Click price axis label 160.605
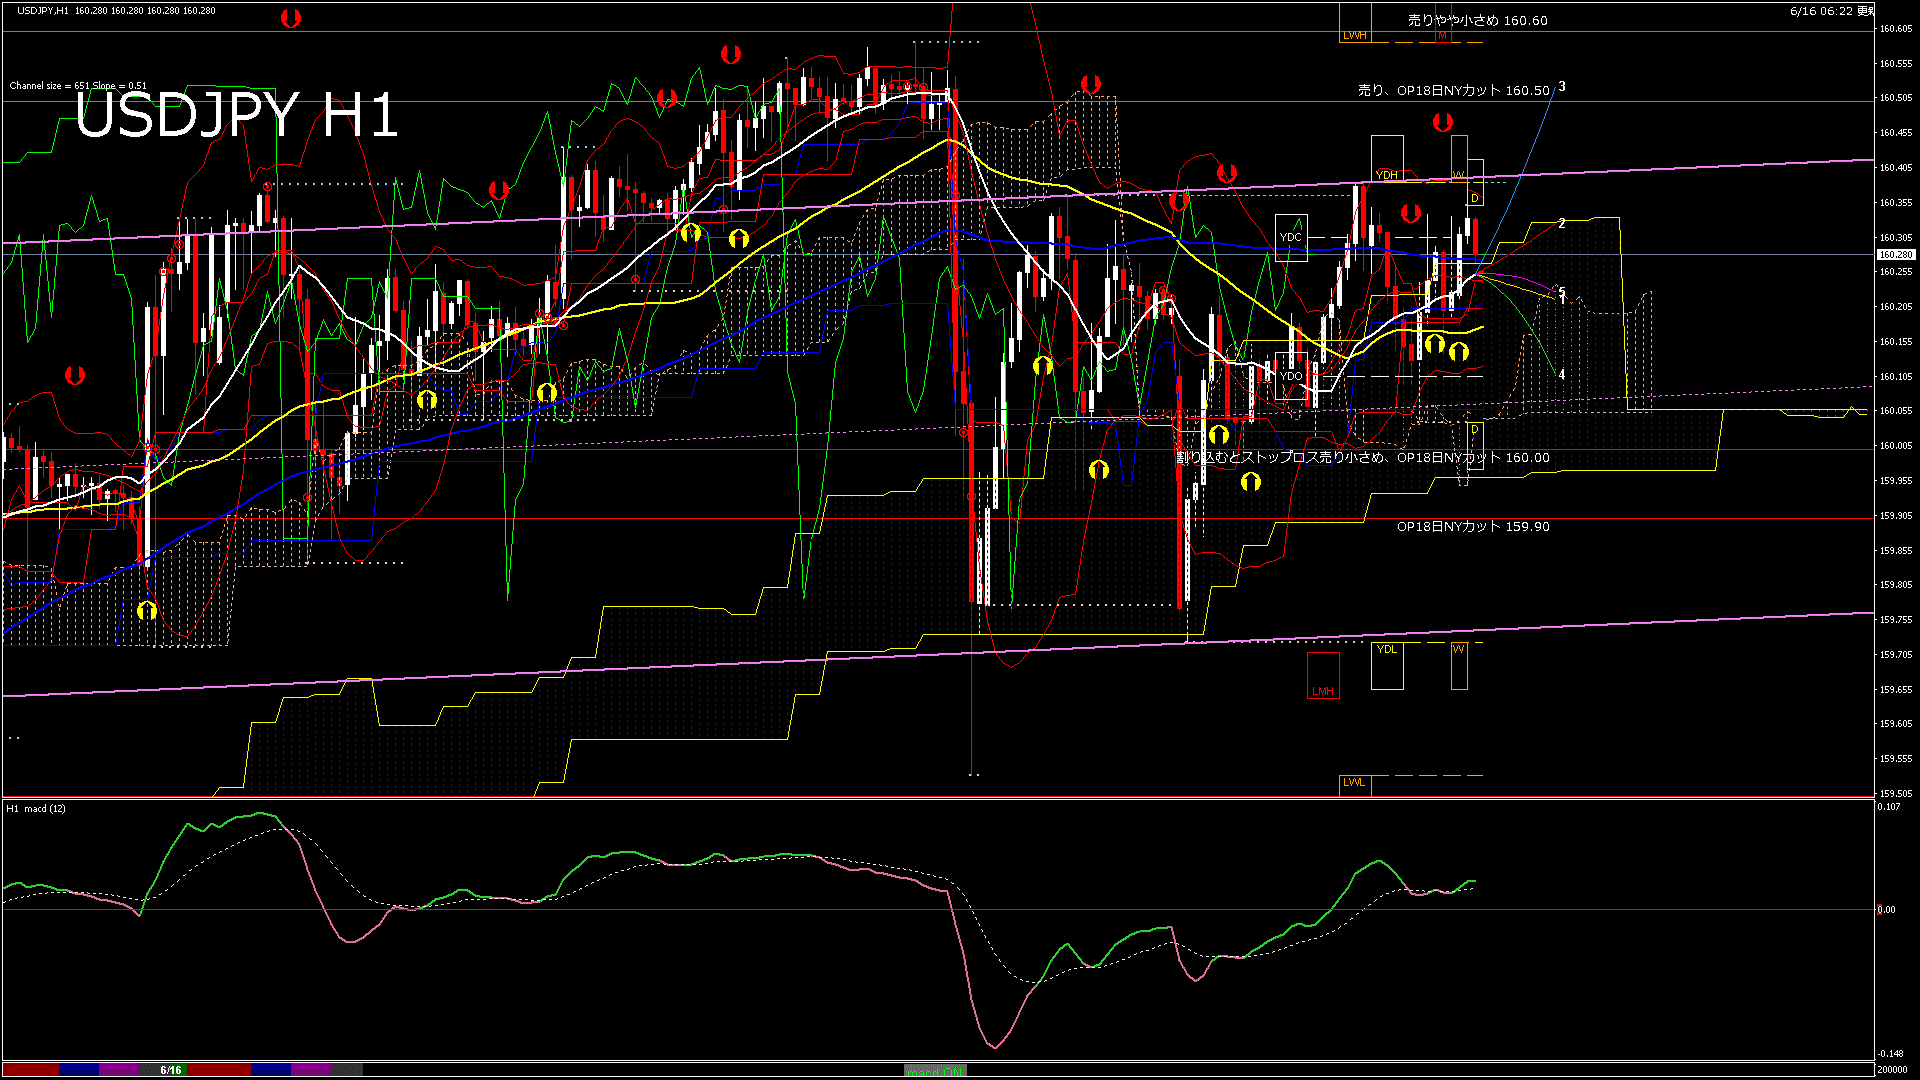Image resolution: width=1920 pixels, height=1080 pixels. (1895, 29)
